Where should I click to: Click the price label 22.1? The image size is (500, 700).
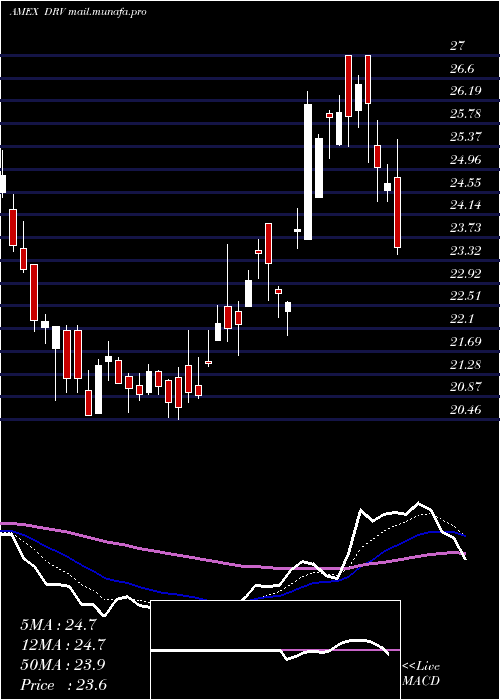click(x=462, y=319)
